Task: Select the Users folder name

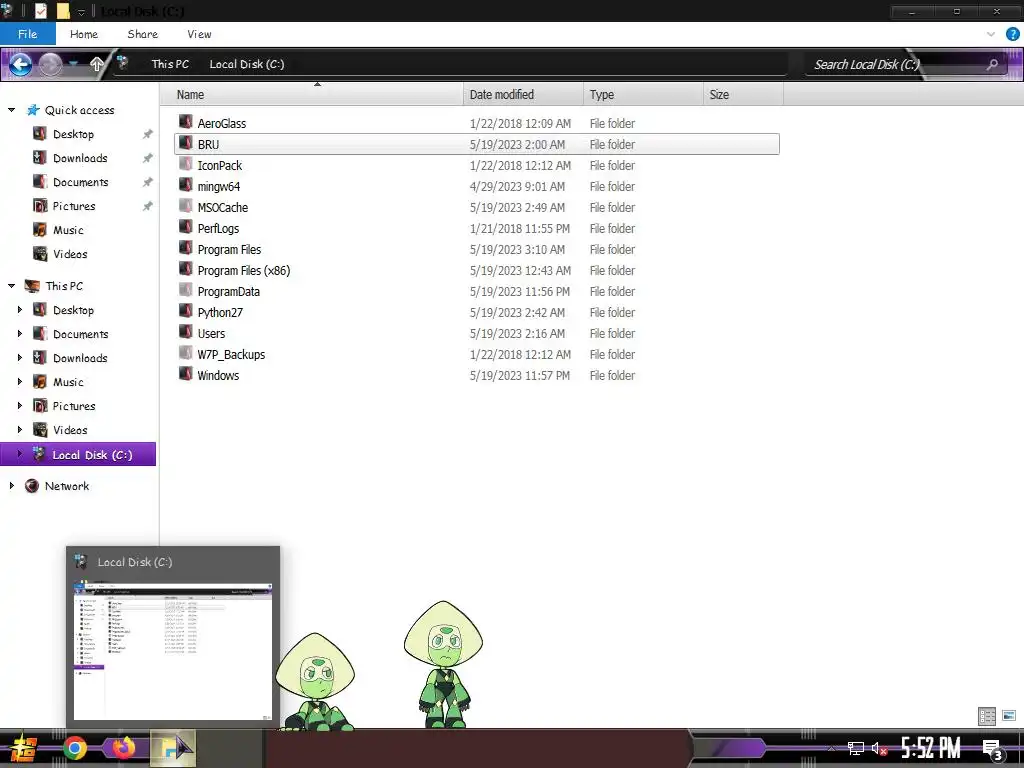Action: click(211, 334)
